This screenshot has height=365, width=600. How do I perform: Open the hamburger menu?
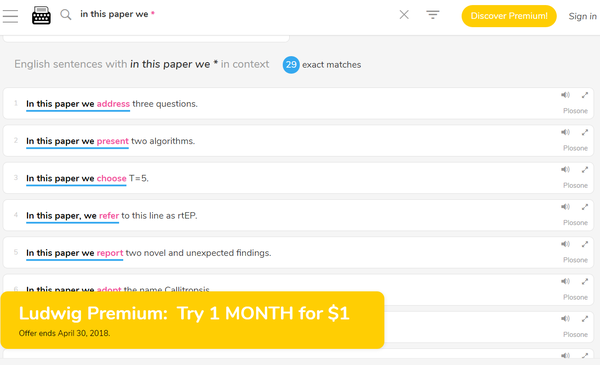(10, 16)
